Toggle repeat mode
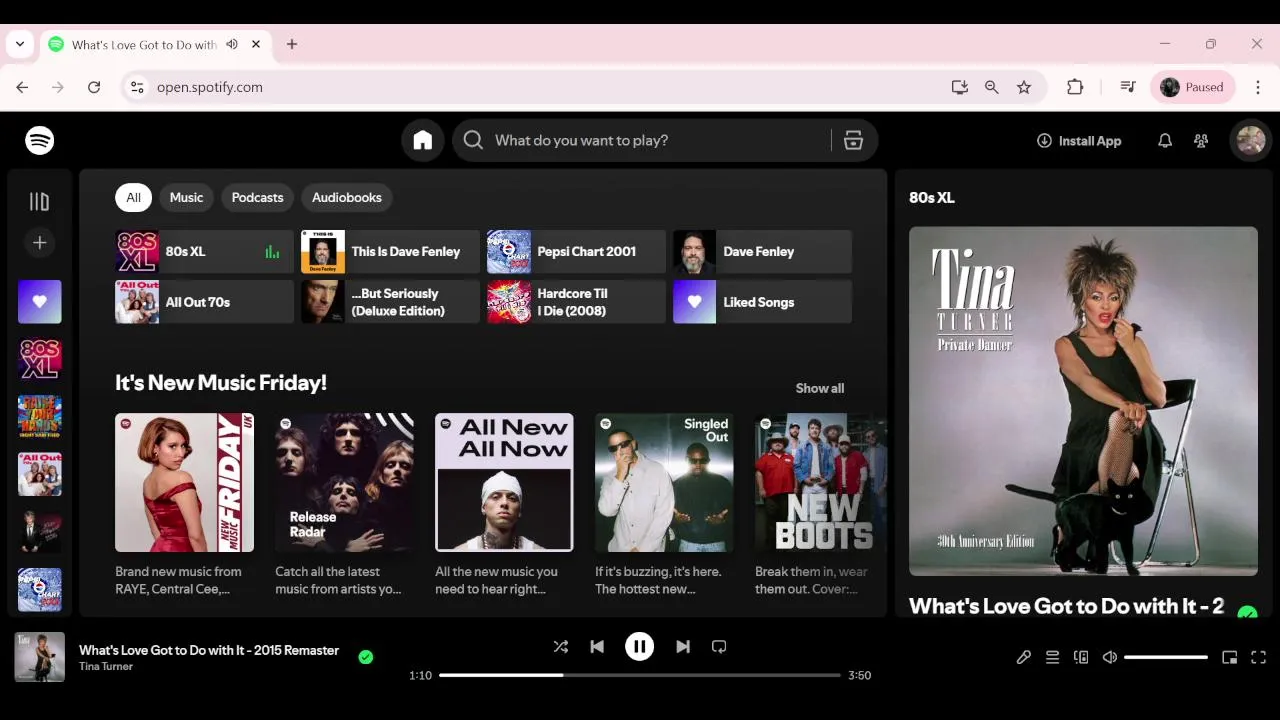1280x720 pixels. (x=719, y=647)
